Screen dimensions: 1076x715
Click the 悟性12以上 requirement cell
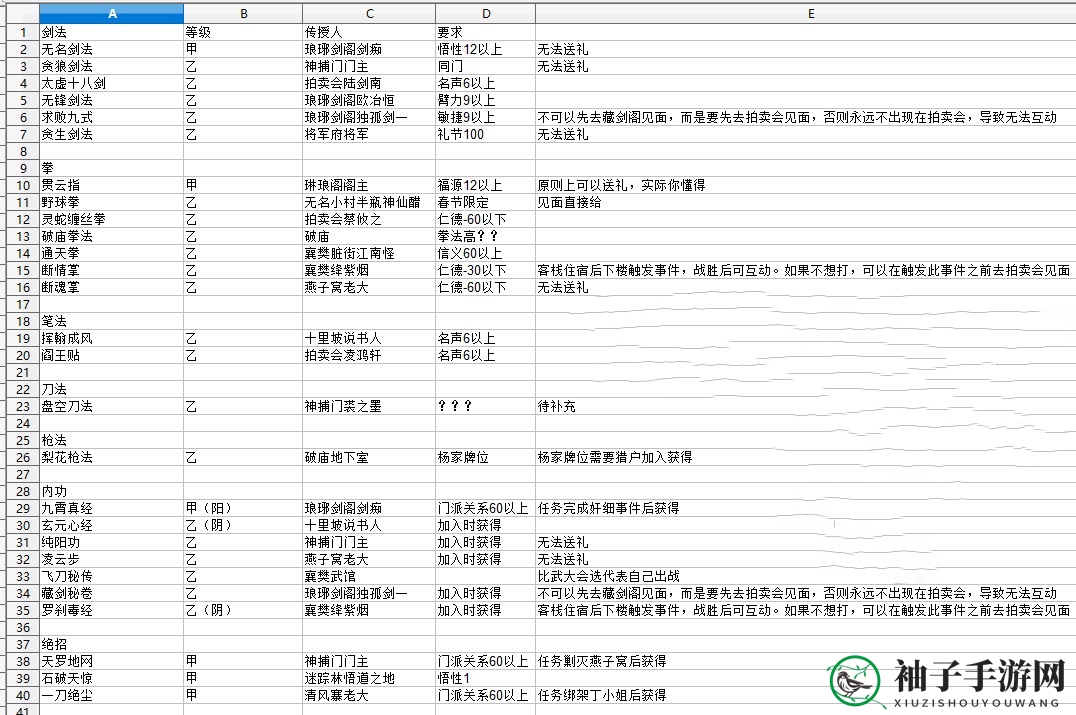[x=486, y=49]
